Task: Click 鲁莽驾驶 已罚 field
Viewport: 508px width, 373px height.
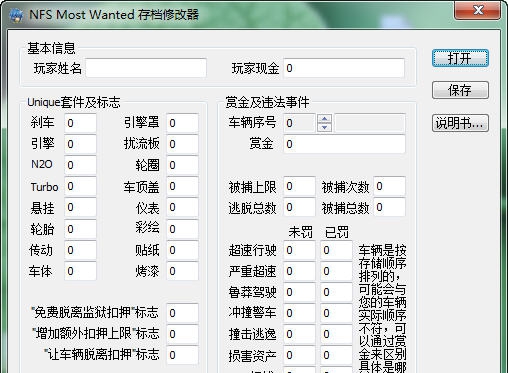Action: (x=336, y=292)
